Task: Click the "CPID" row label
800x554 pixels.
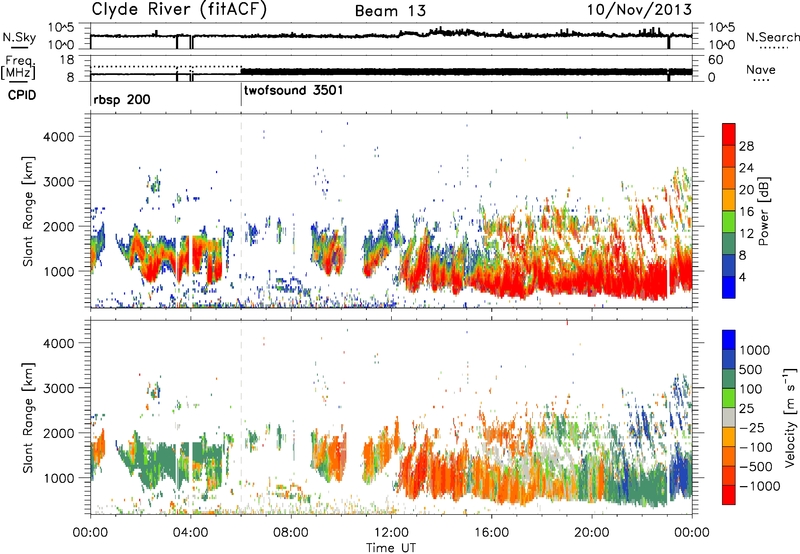Action: click(22, 95)
